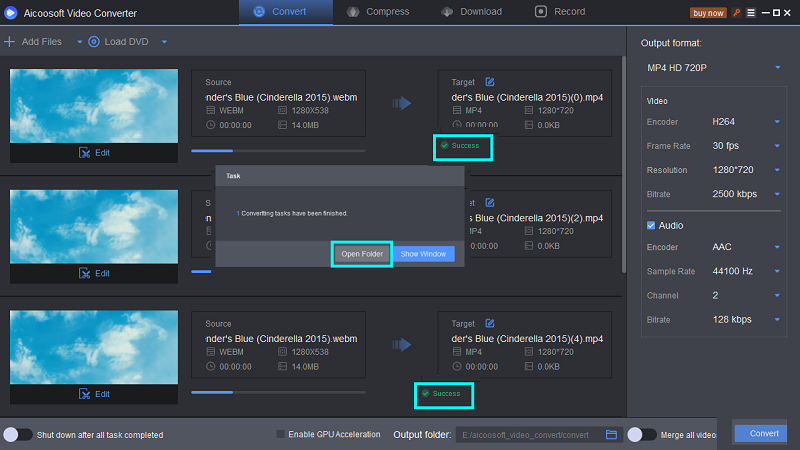
Task: Click the Load DVD disc icon
Action: click(x=94, y=42)
